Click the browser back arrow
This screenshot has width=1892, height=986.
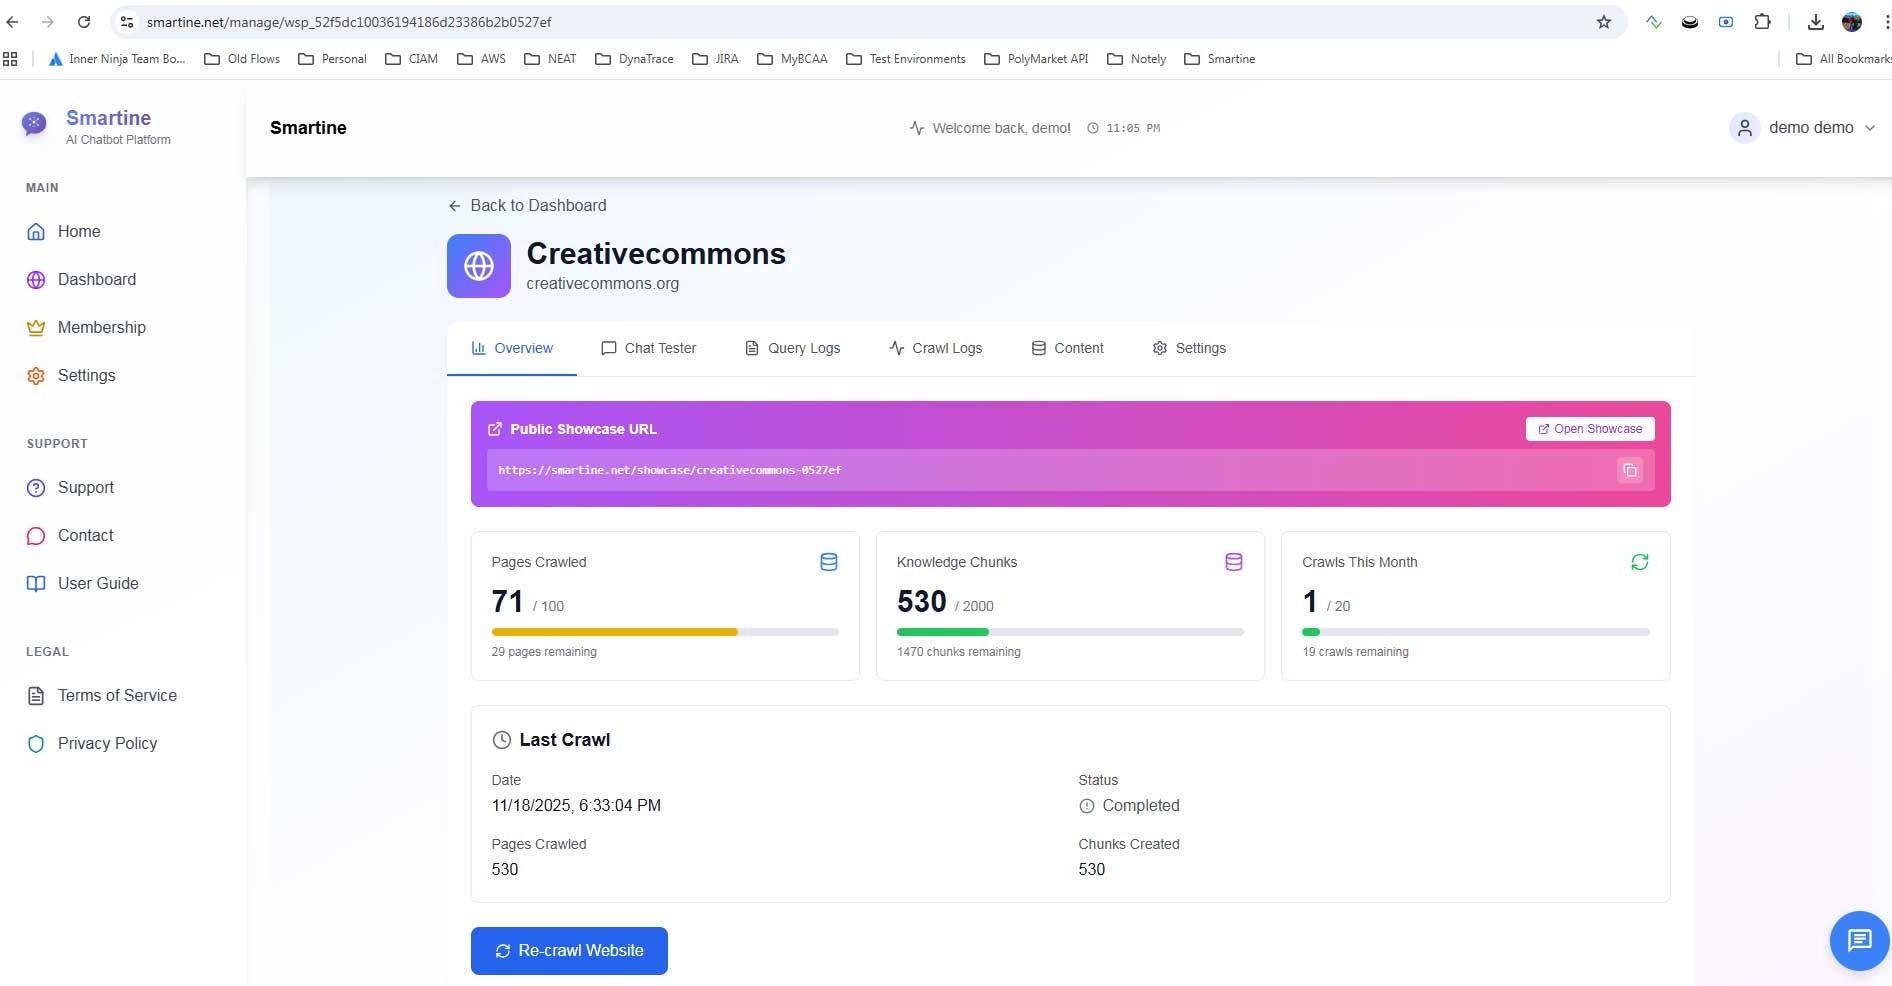coord(12,21)
